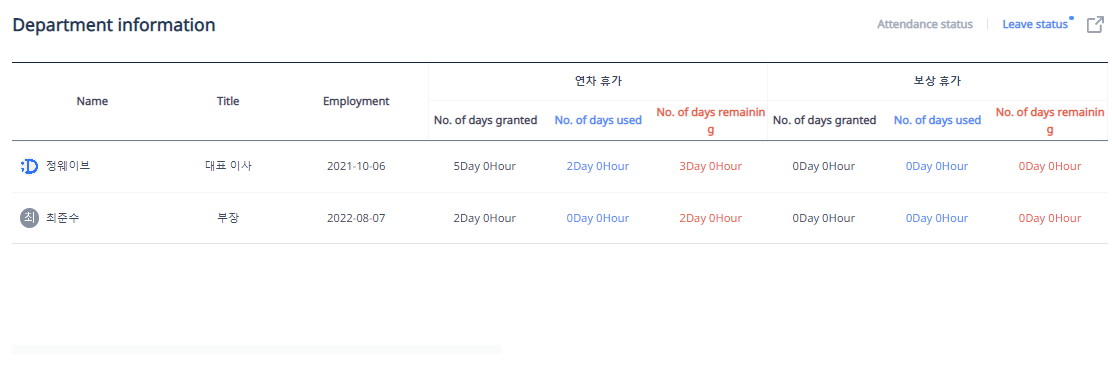Click 정웨이브's 3Day 0Hour remaining value
Screen dimensions: 1112x365
[711, 167]
